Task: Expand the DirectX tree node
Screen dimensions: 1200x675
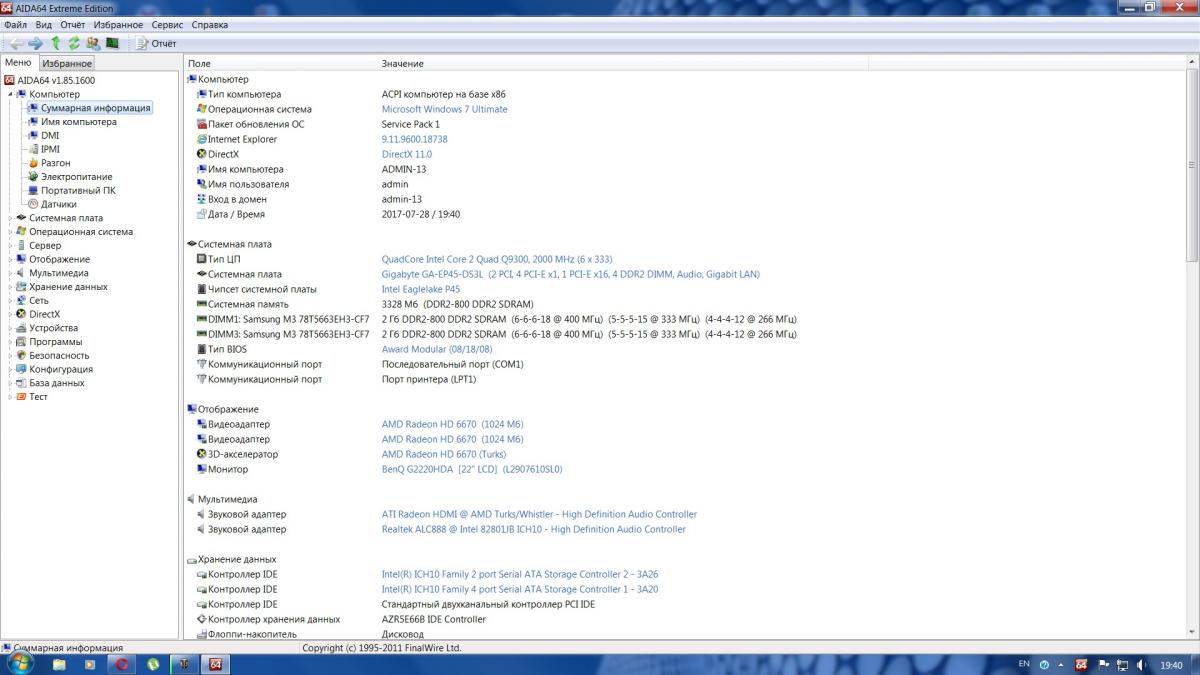Action: tap(10, 314)
